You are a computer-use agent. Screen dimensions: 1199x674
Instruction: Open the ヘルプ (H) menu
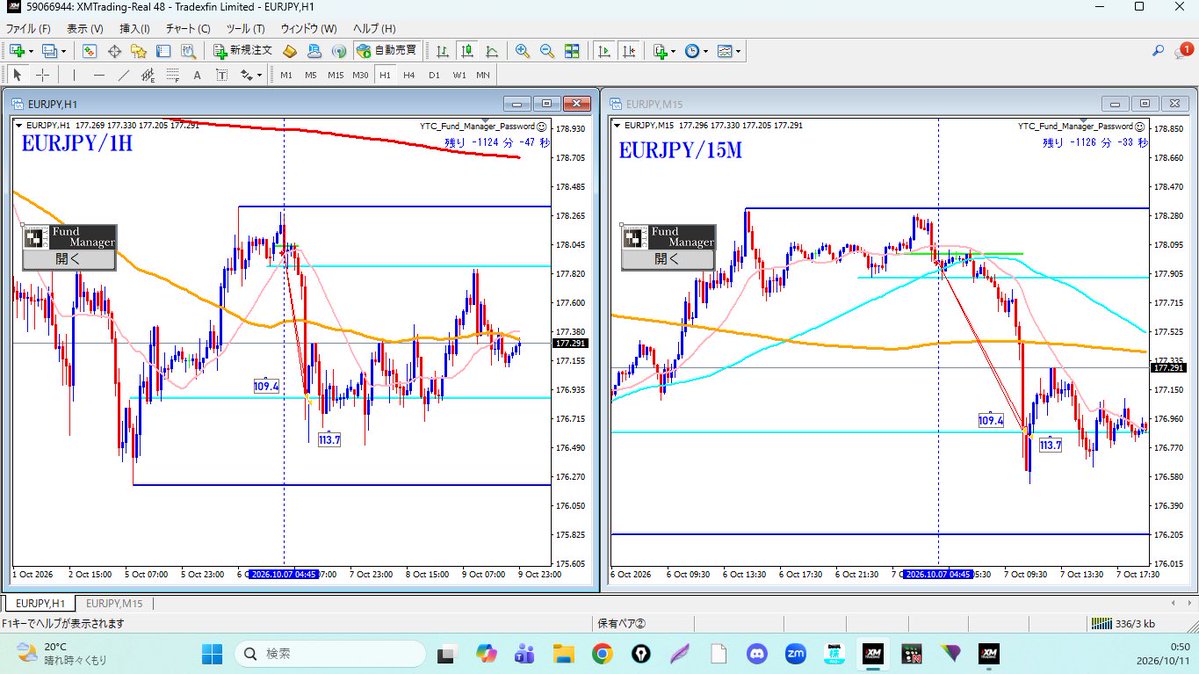tap(374, 28)
